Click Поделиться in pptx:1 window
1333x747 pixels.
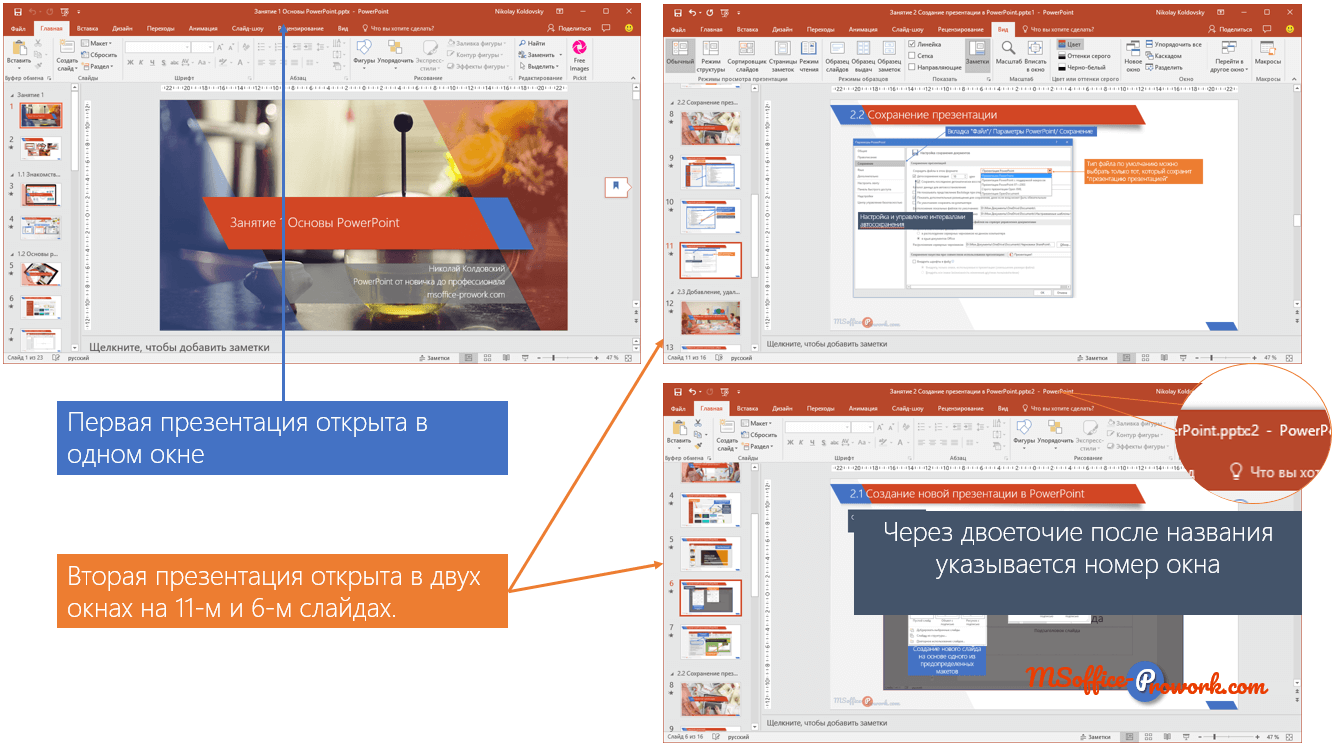click(1230, 29)
